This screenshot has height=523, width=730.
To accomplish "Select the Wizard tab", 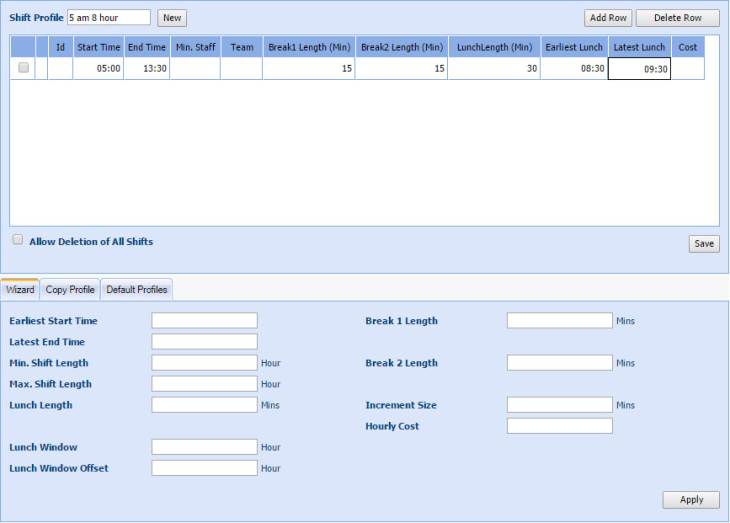I will (x=20, y=290).
